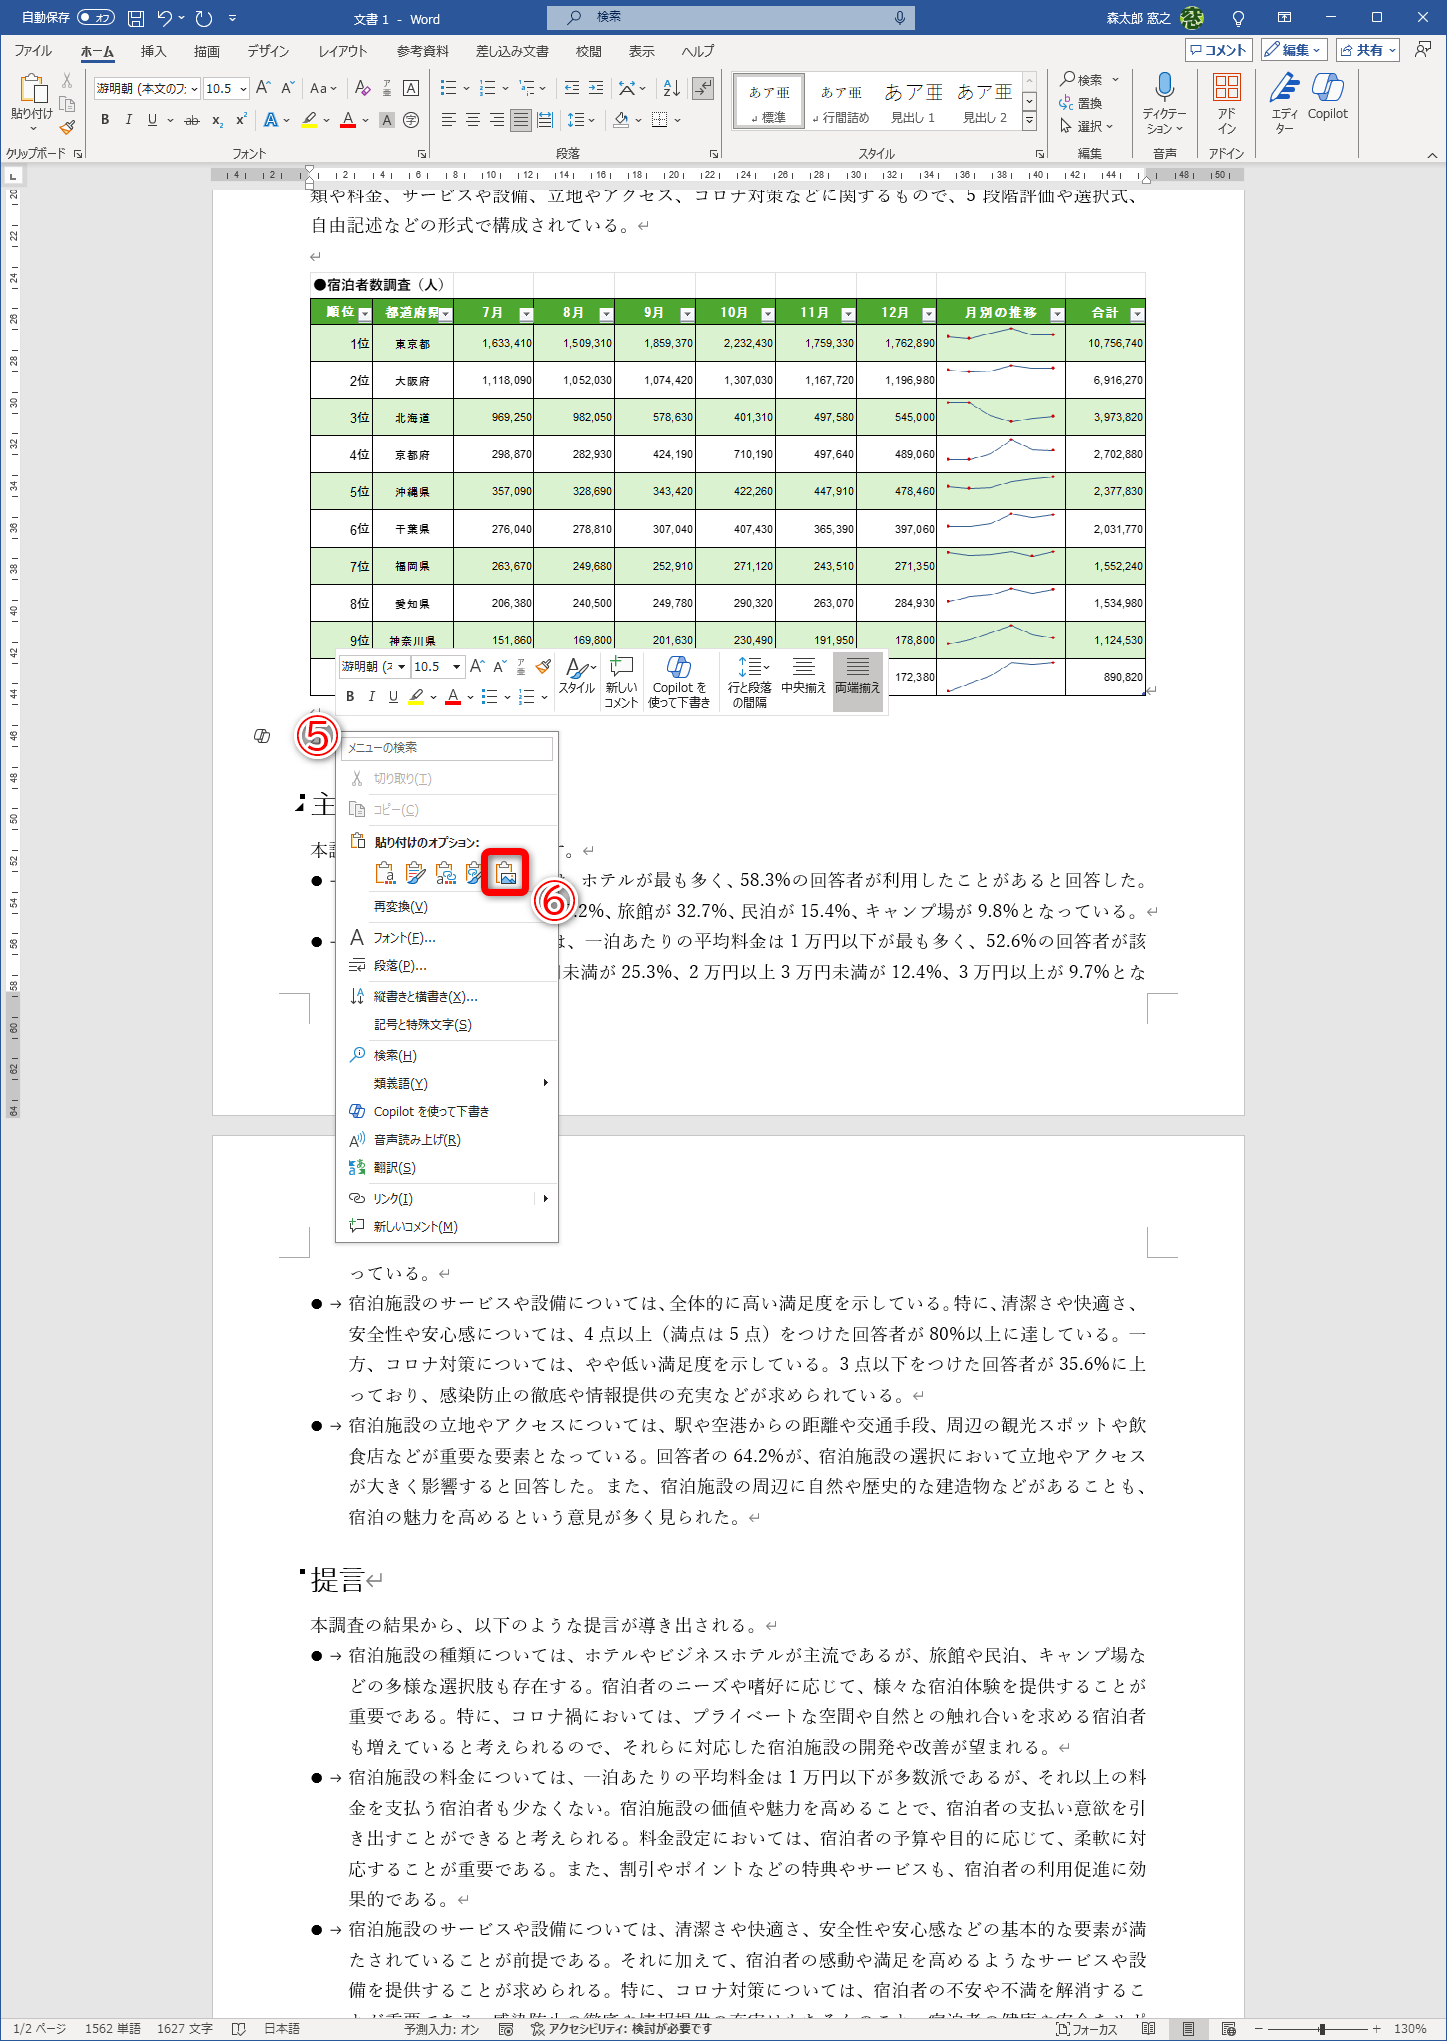Open the 校閲 ribbon tab

point(588,51)
